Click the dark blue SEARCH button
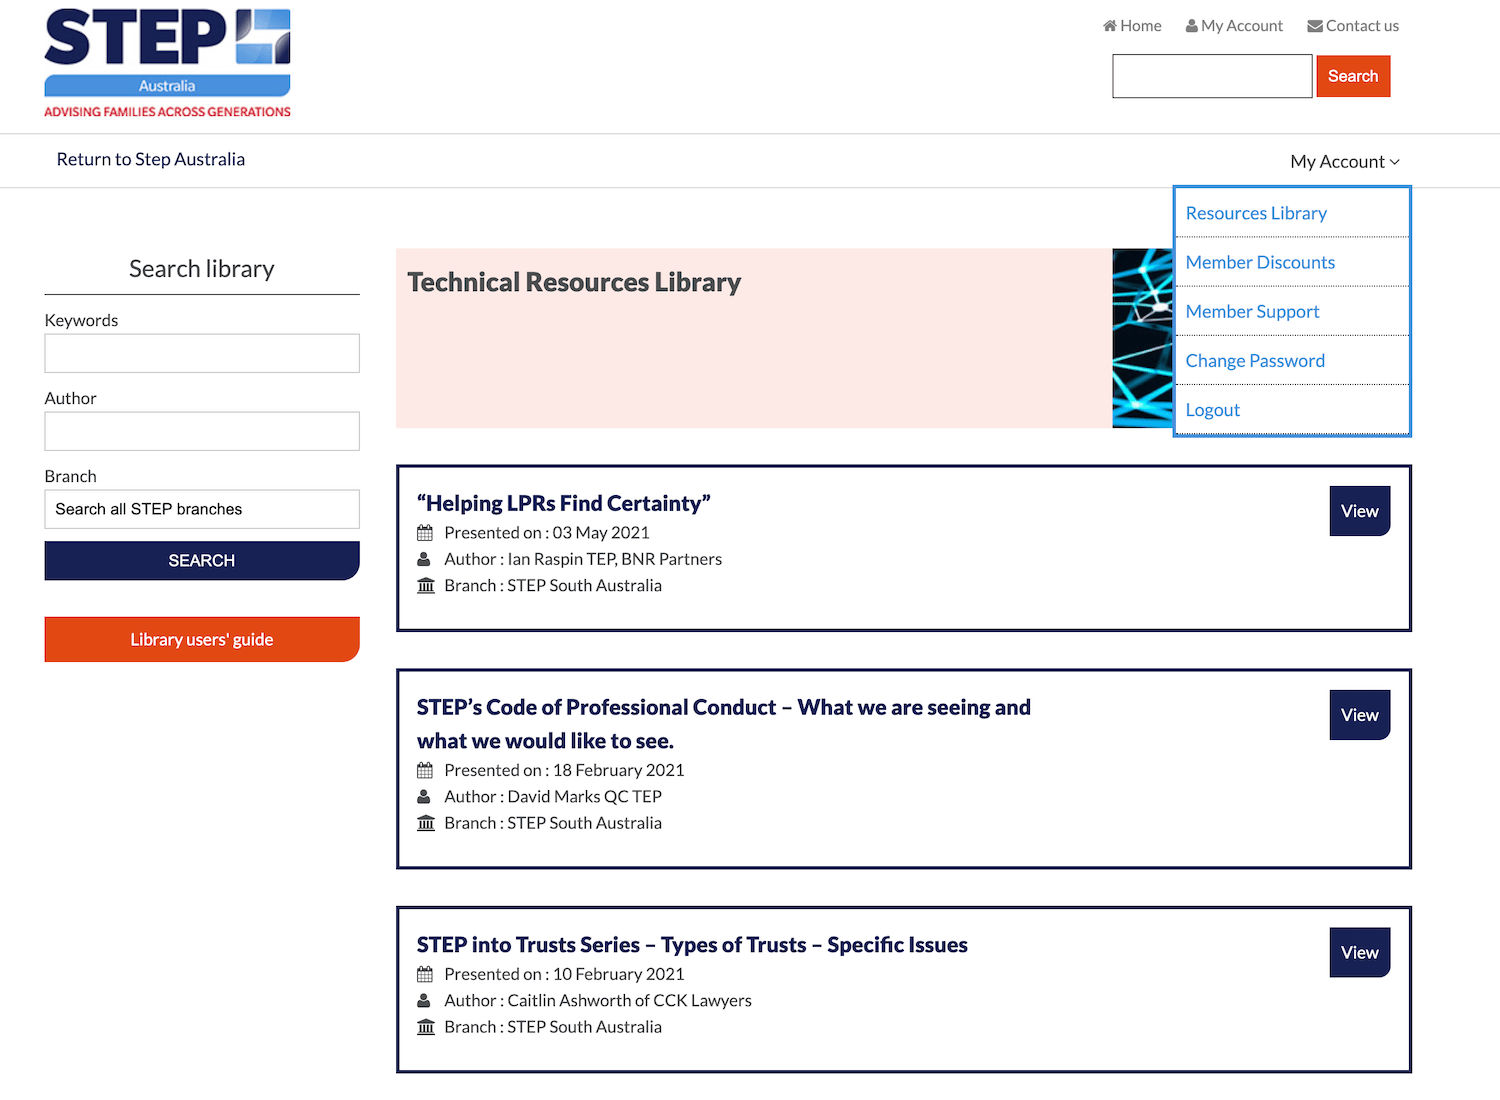This screenshot has height=1100, width=1500. point(202,561)
